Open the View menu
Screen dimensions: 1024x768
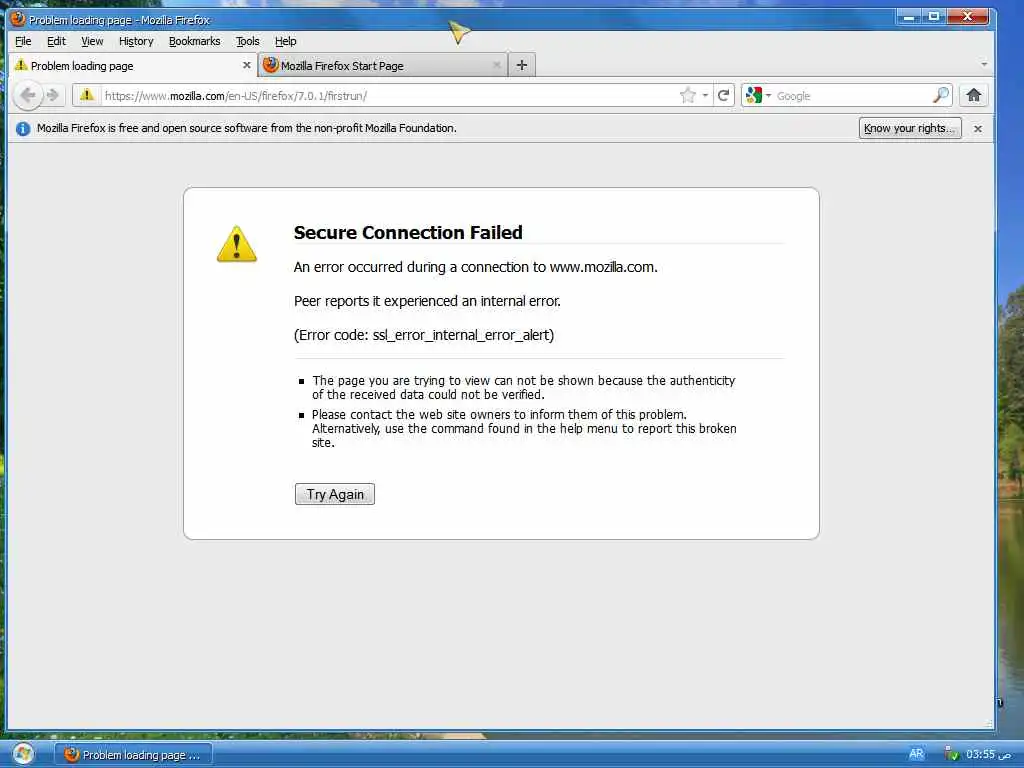tap(92, 41)
